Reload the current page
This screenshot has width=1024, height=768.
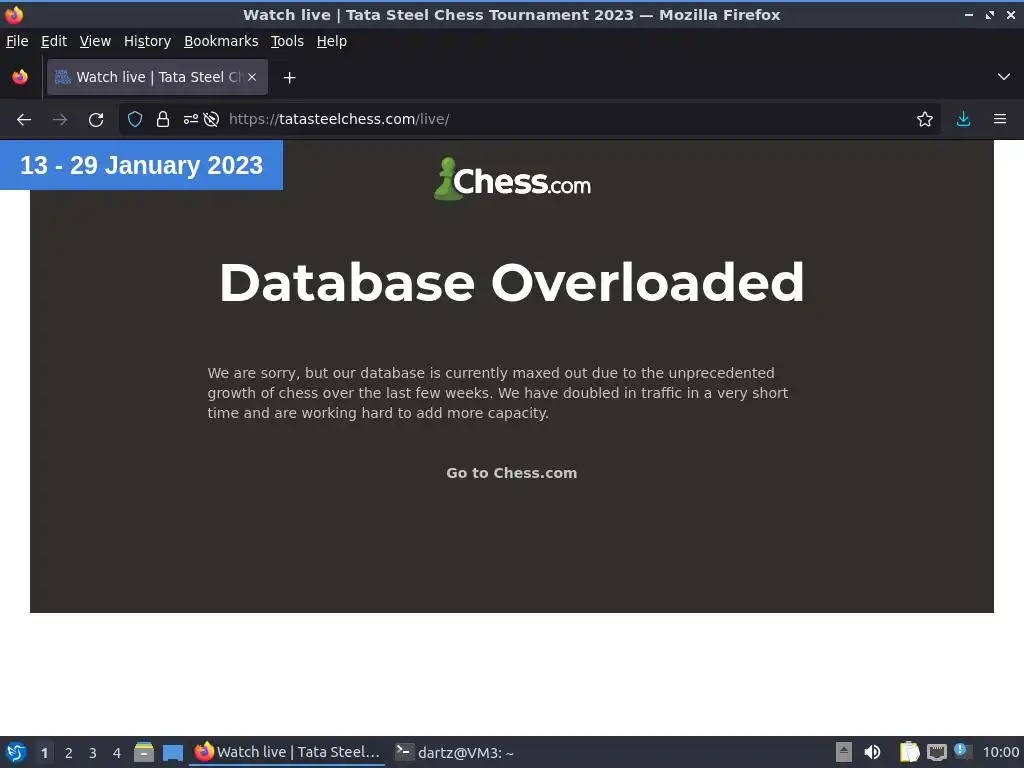(x=96, y=120)
